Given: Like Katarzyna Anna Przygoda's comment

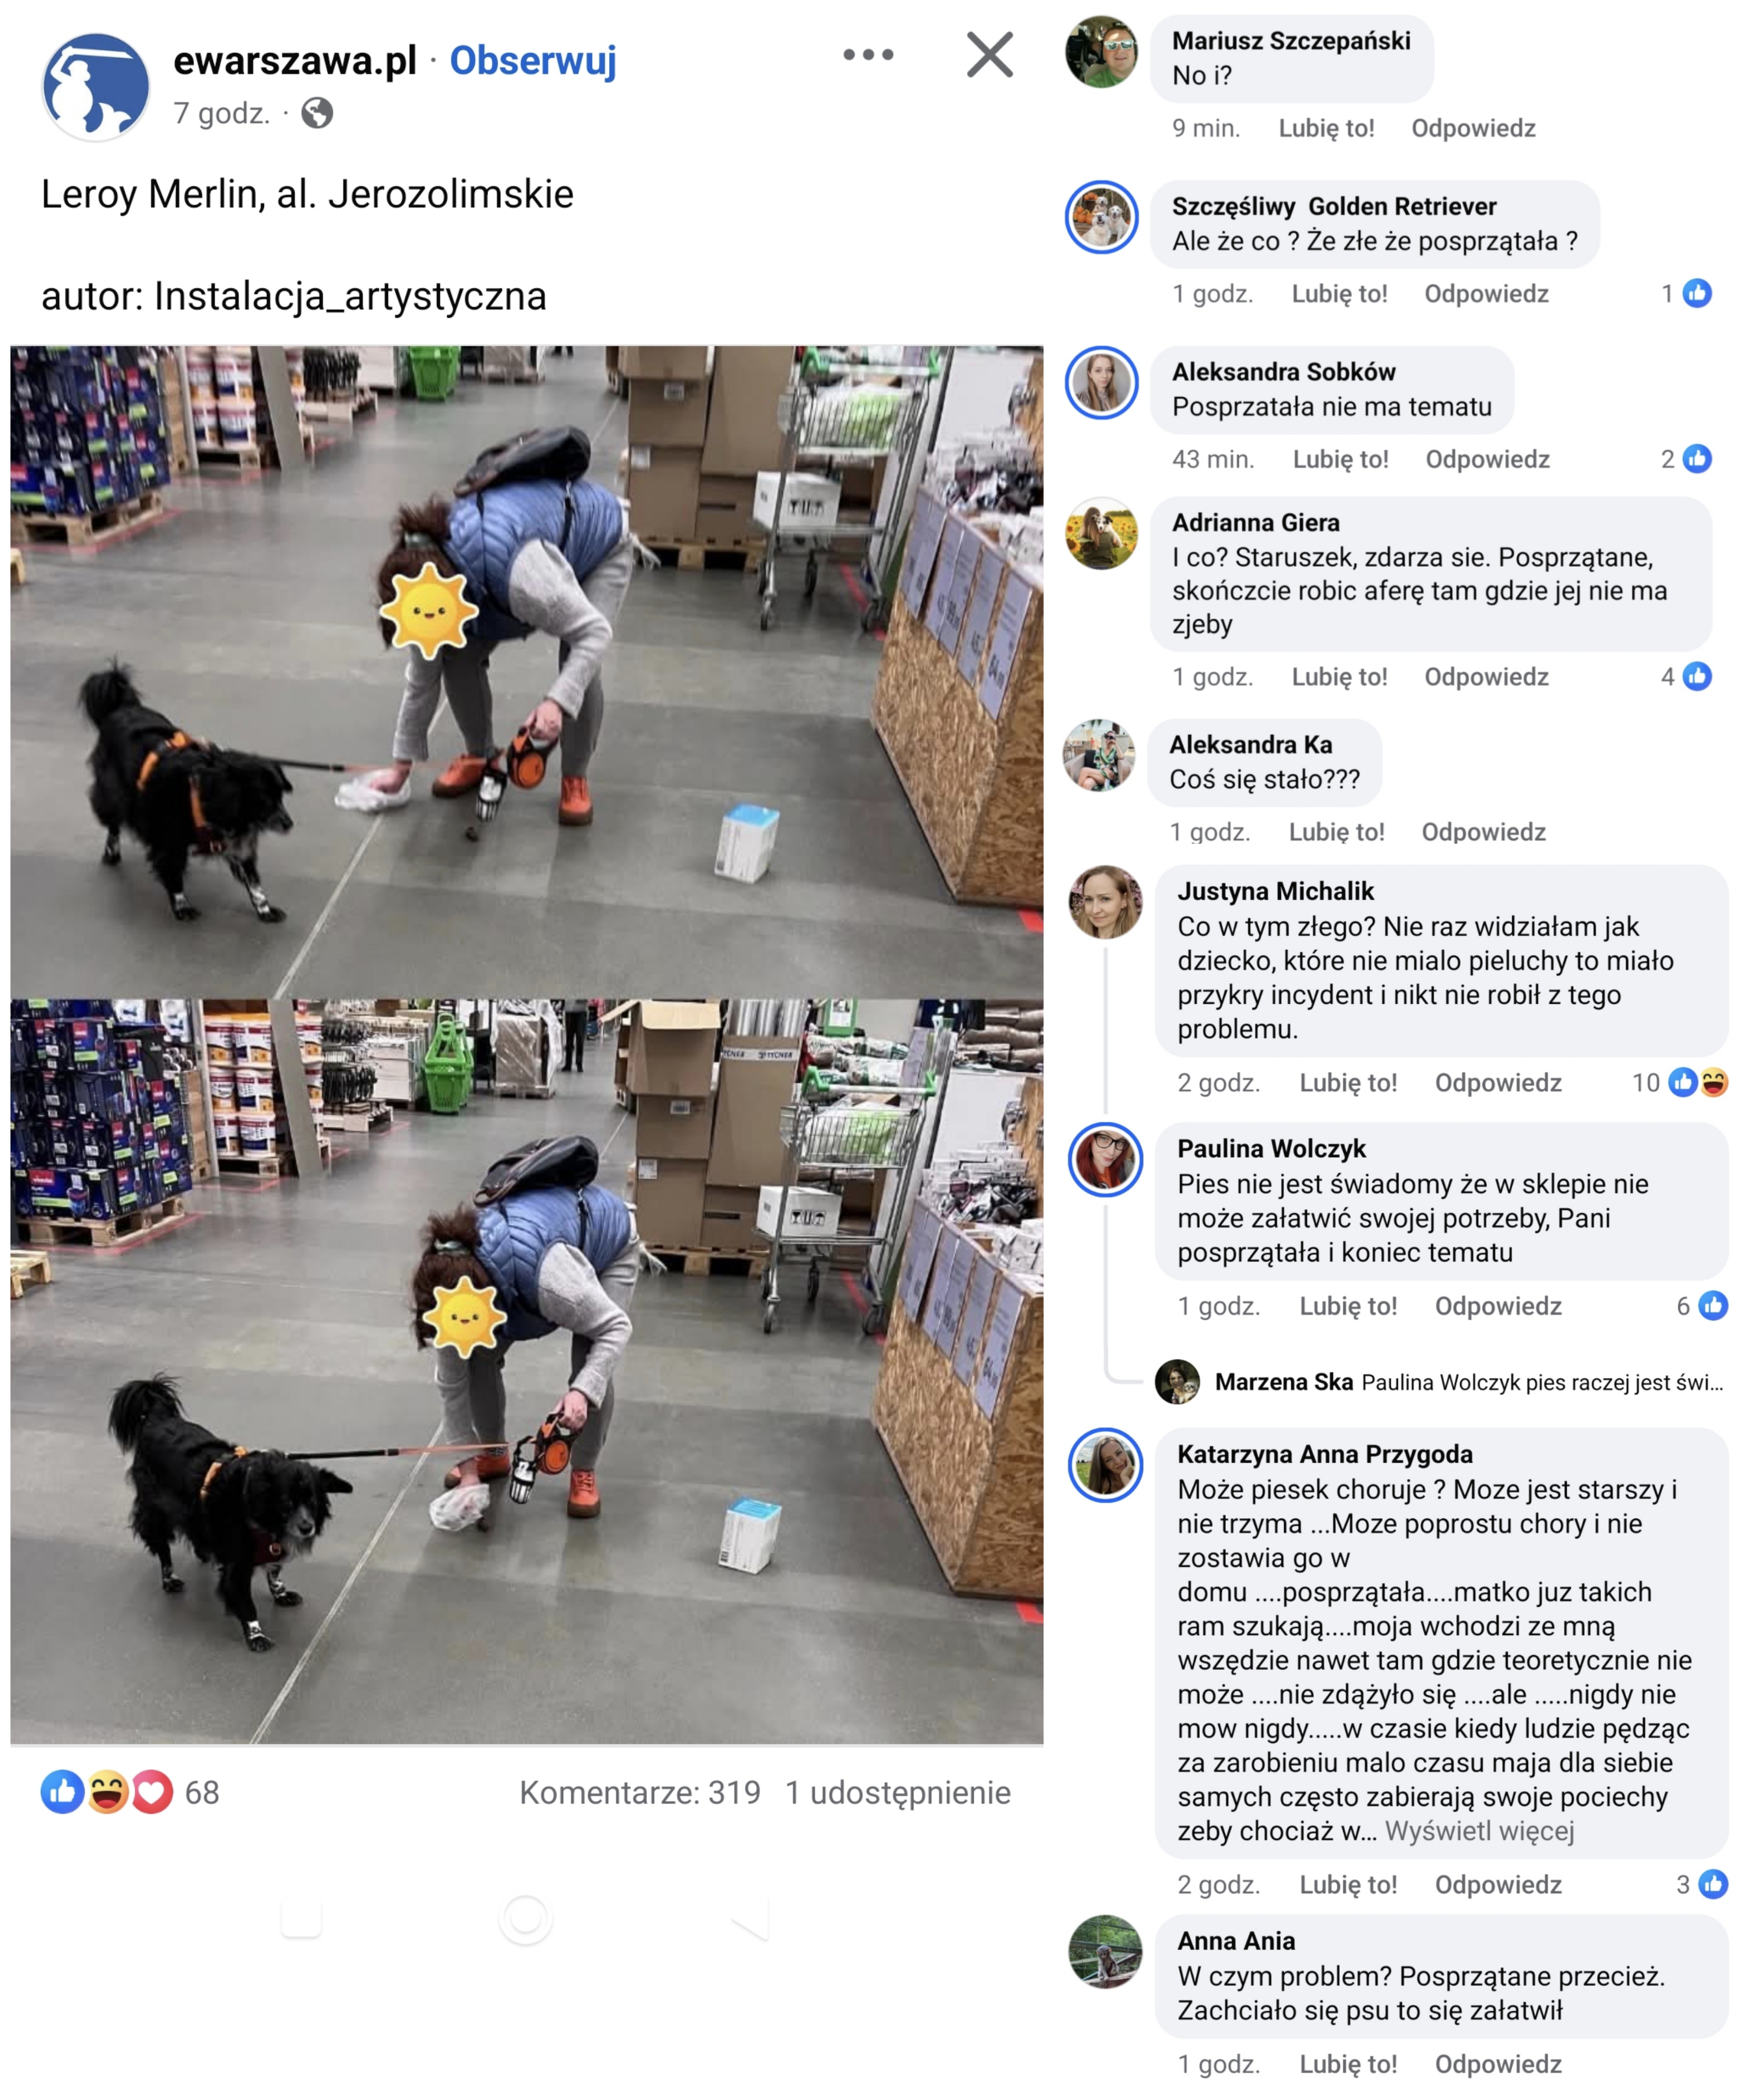Looking at the screenshot, I should 1348,1885.
